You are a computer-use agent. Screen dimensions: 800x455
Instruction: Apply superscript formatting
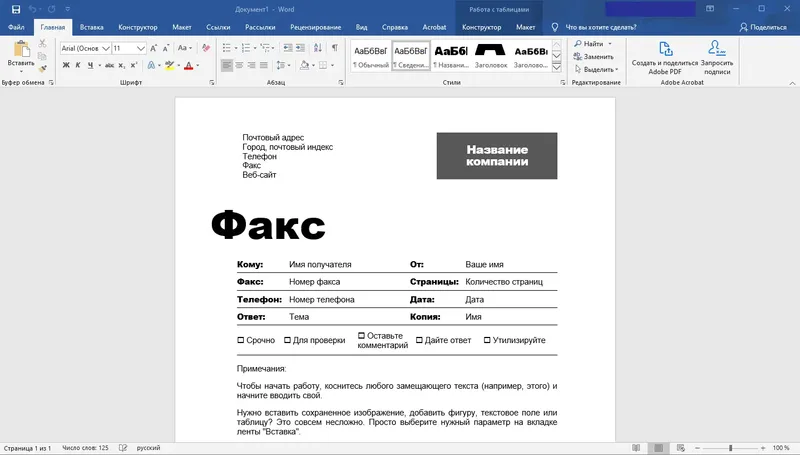(x=134, y=65)
